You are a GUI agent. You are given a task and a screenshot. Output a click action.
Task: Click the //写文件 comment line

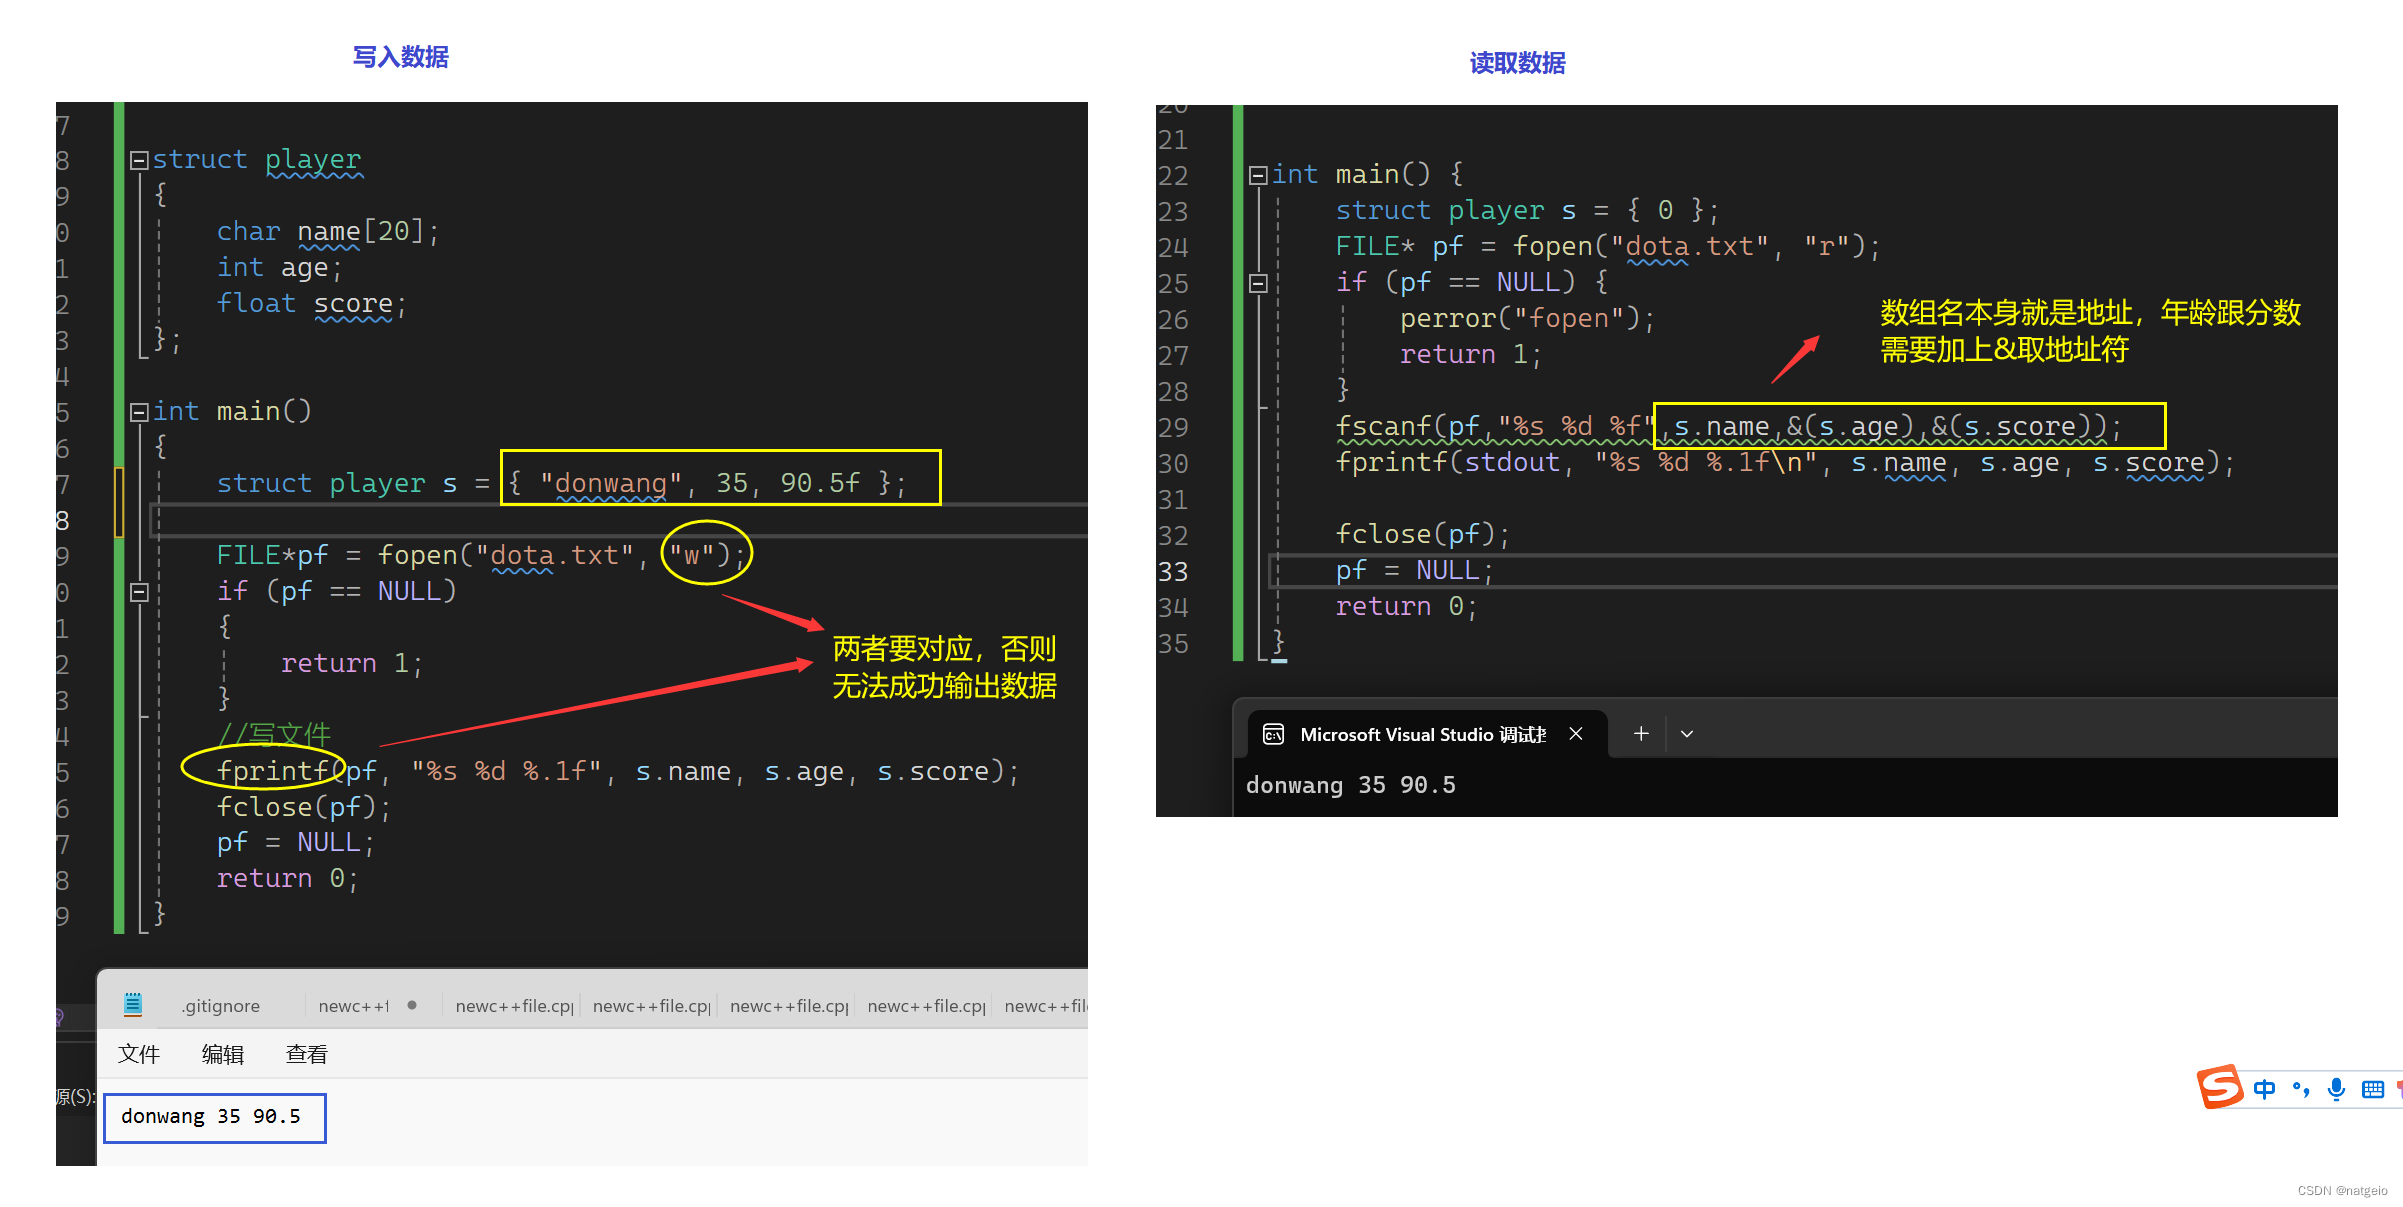274,735
